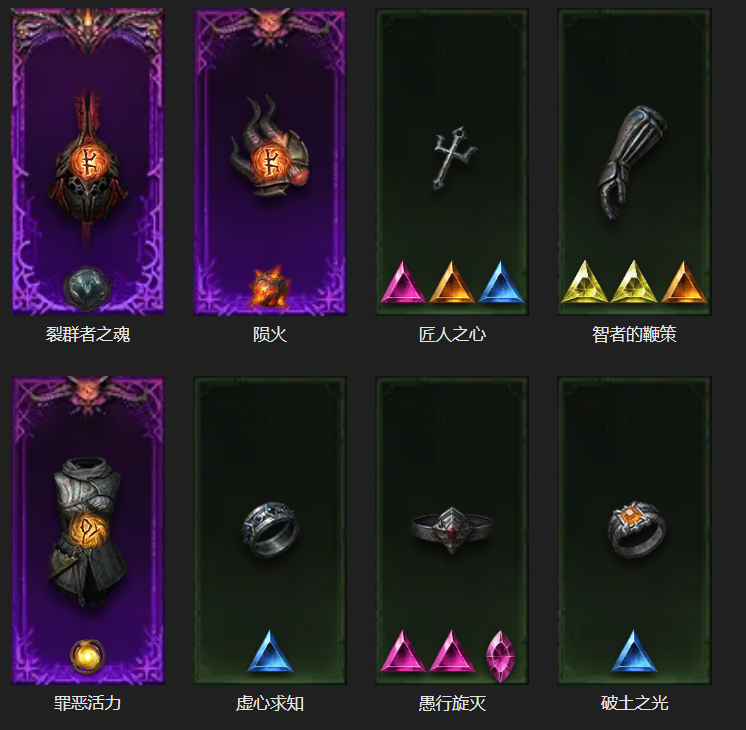The image size is (746, 730).
Task: Select the gauntlet glove in 智者的鞭策 card
Action: click(631, 162)
